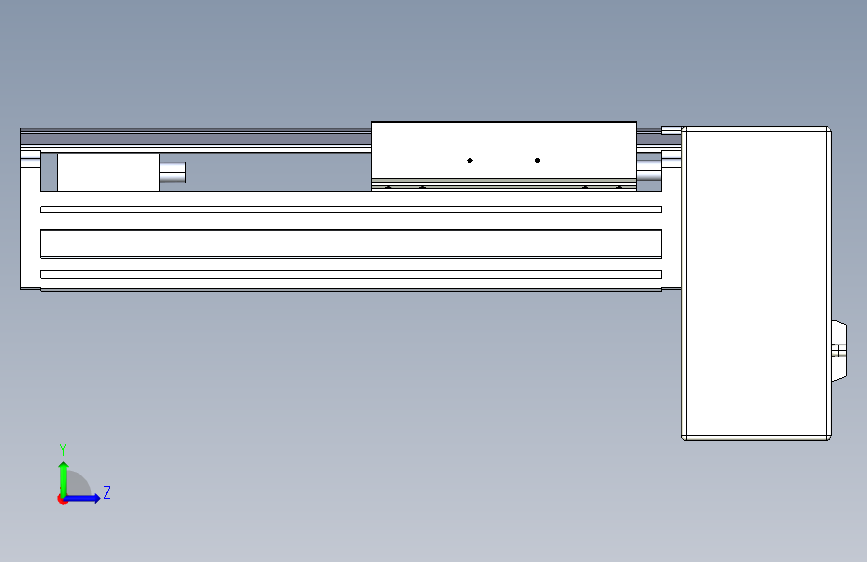Select the short cylinder beside the left block

(173, 173)
